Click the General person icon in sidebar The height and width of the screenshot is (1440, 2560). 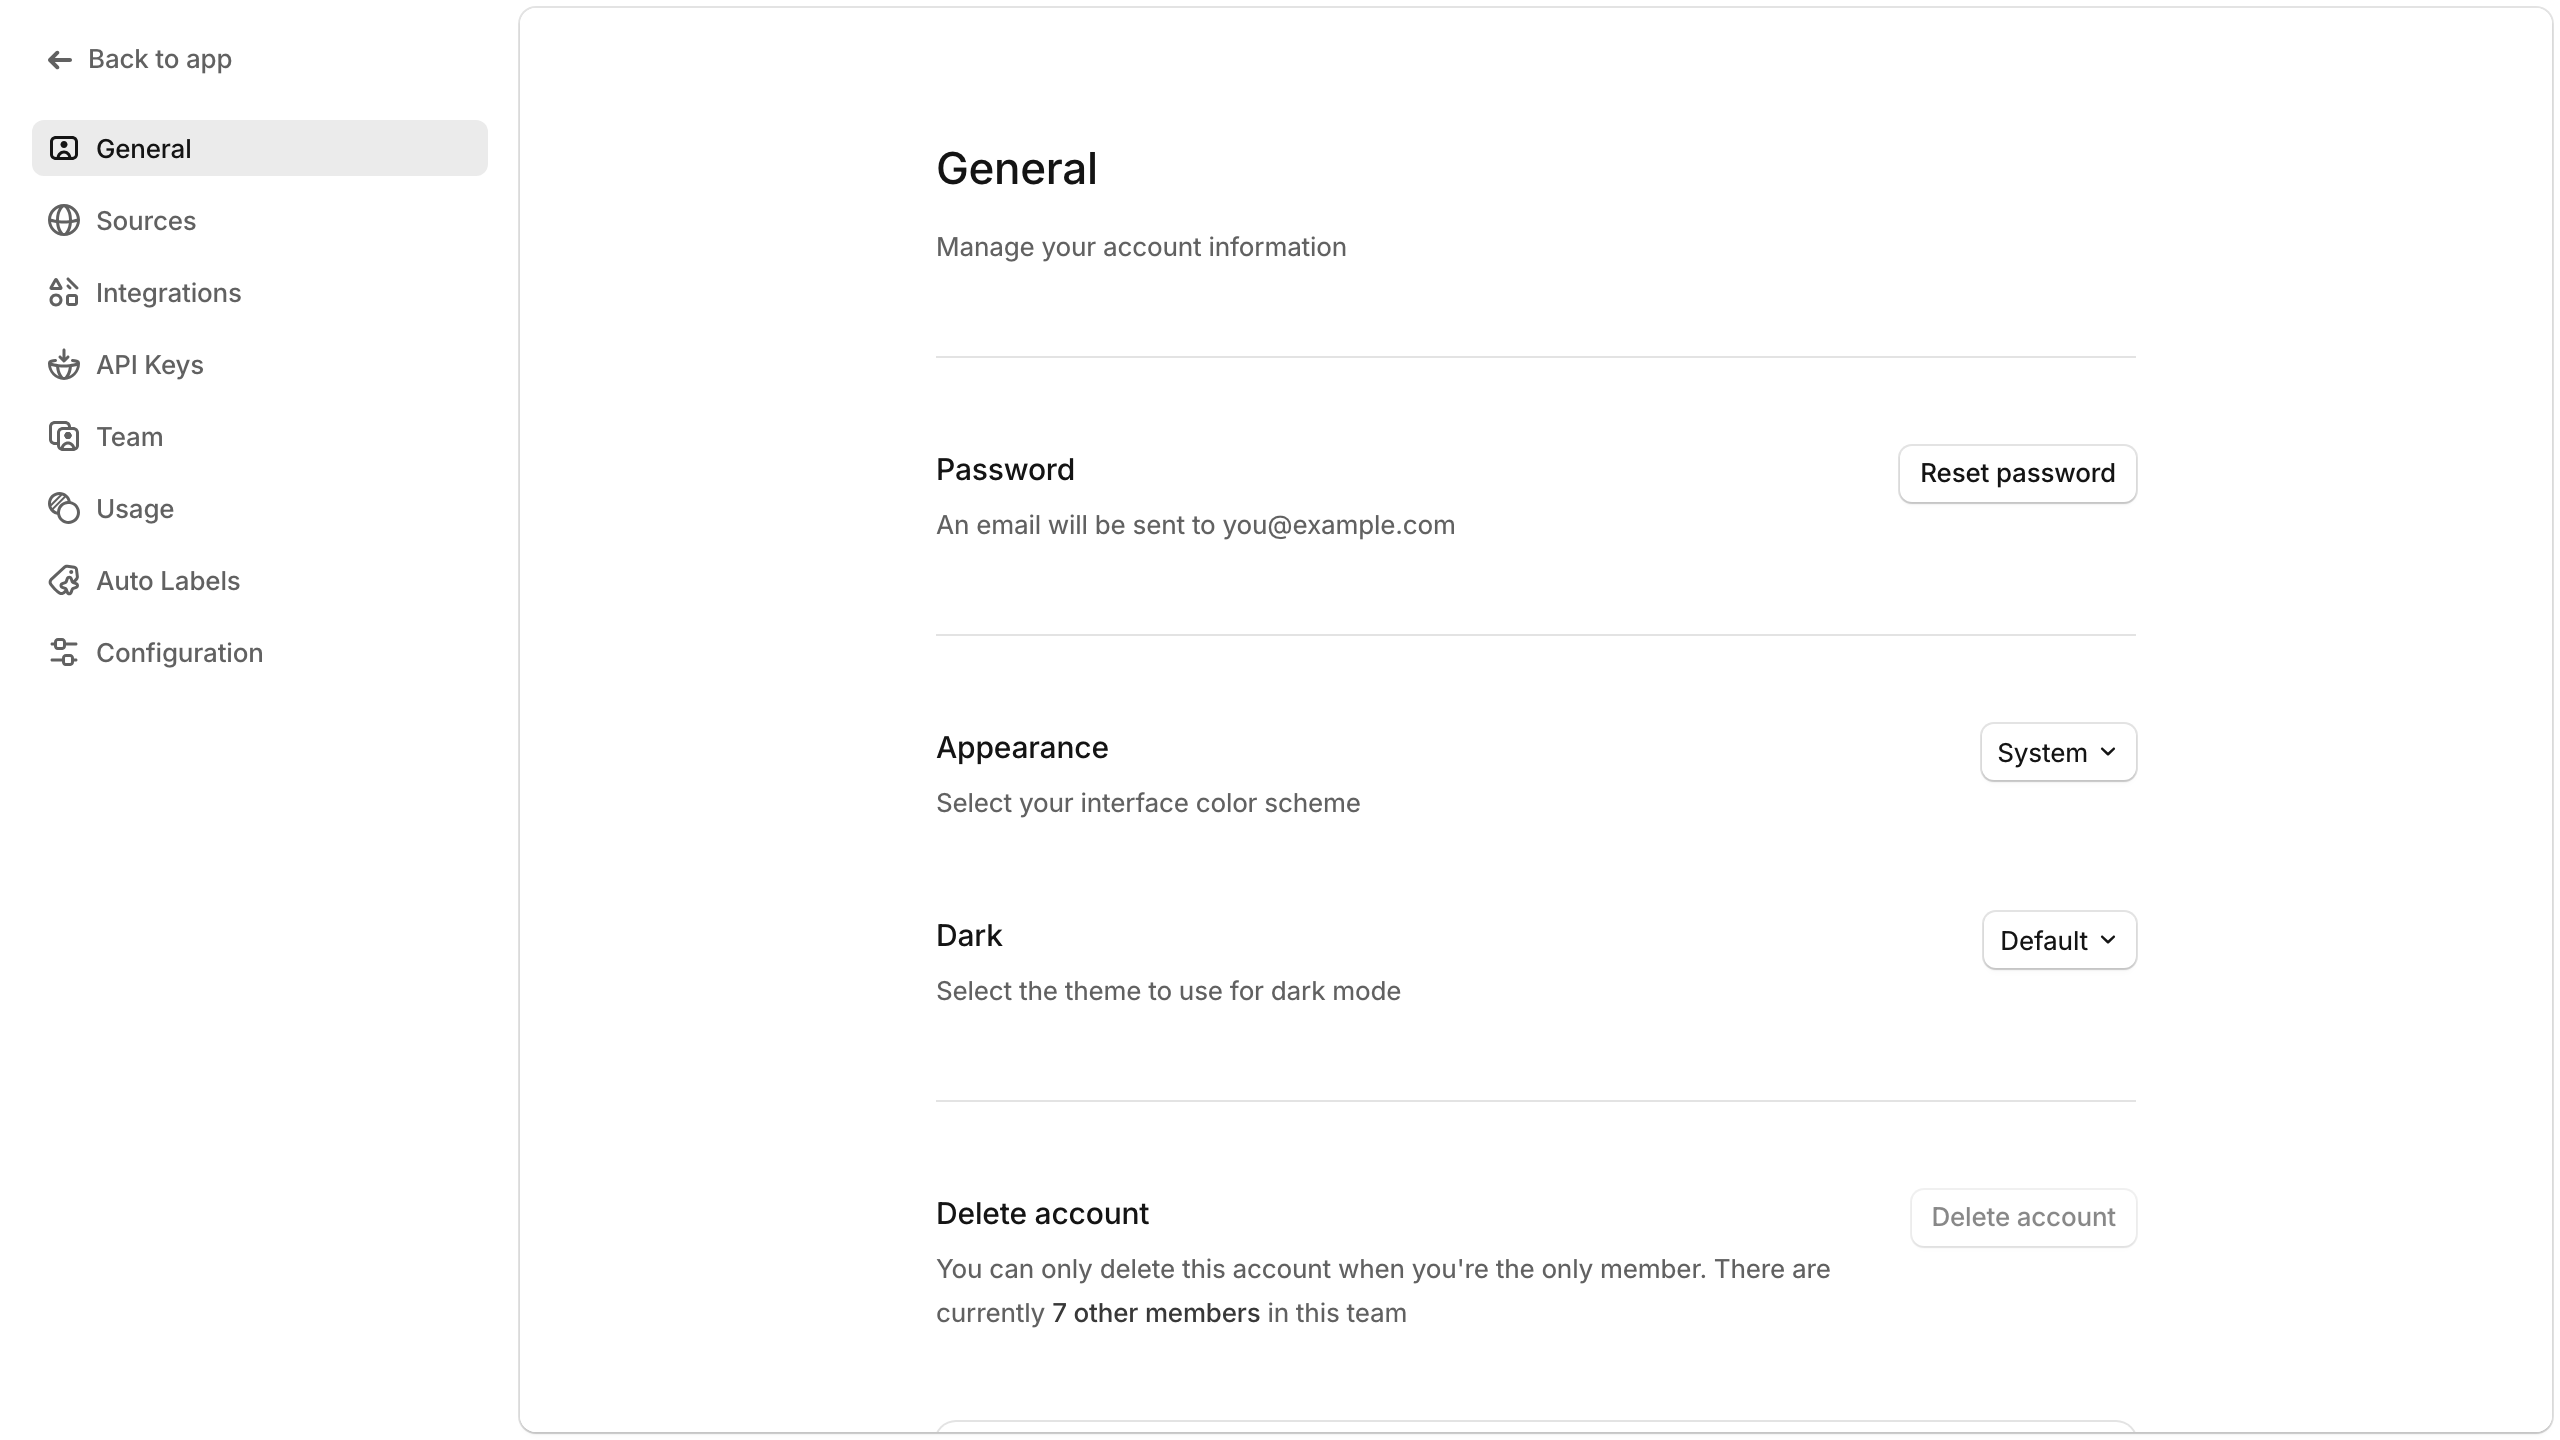point(64,149)
